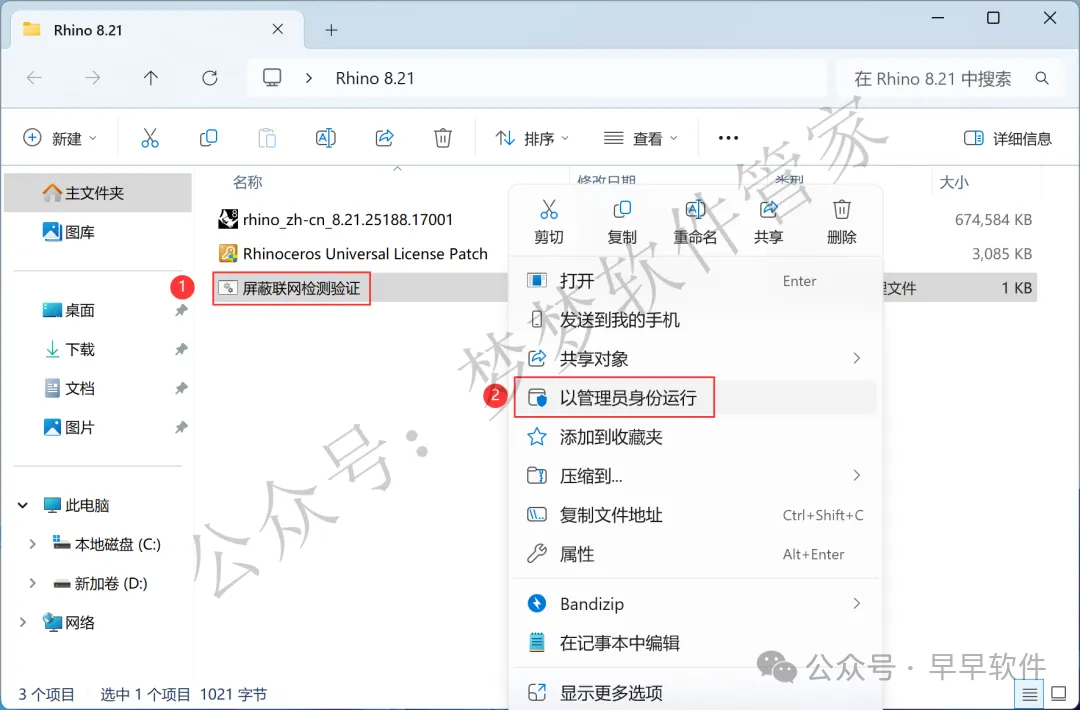The image size is (1080, 710).
Task: Select the 屏蔽联网检测验证 file
Action: point(290,288)
